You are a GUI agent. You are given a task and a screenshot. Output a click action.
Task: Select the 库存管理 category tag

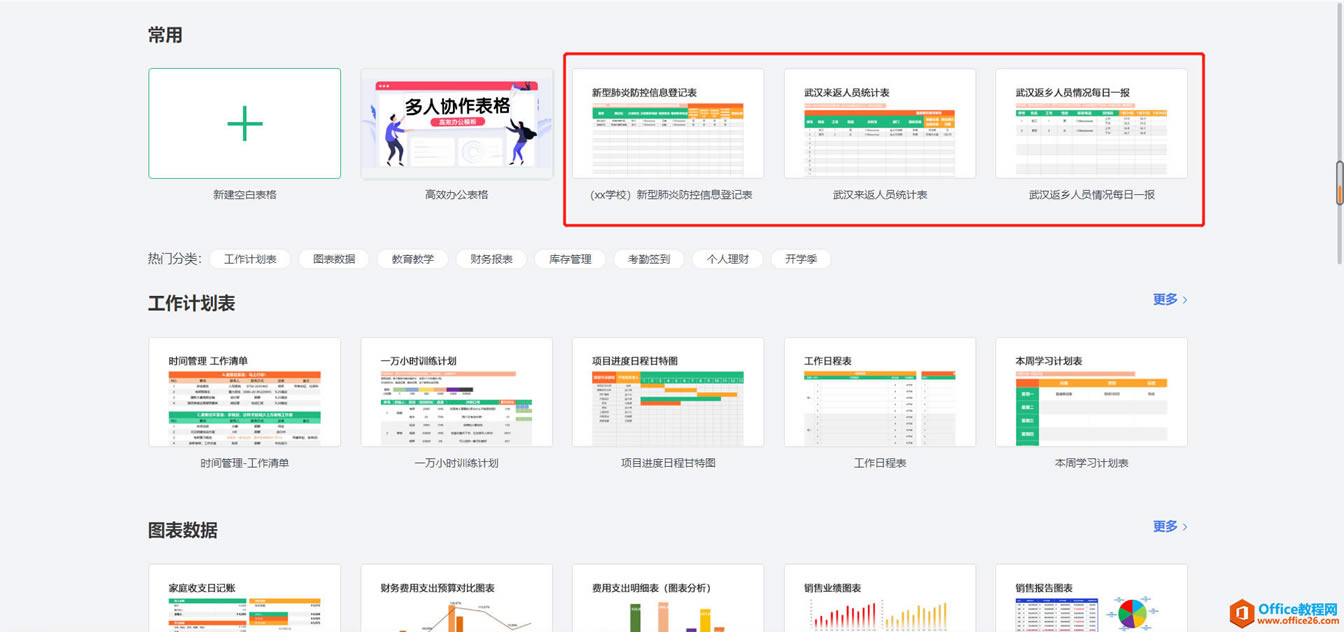click(570, 259)
